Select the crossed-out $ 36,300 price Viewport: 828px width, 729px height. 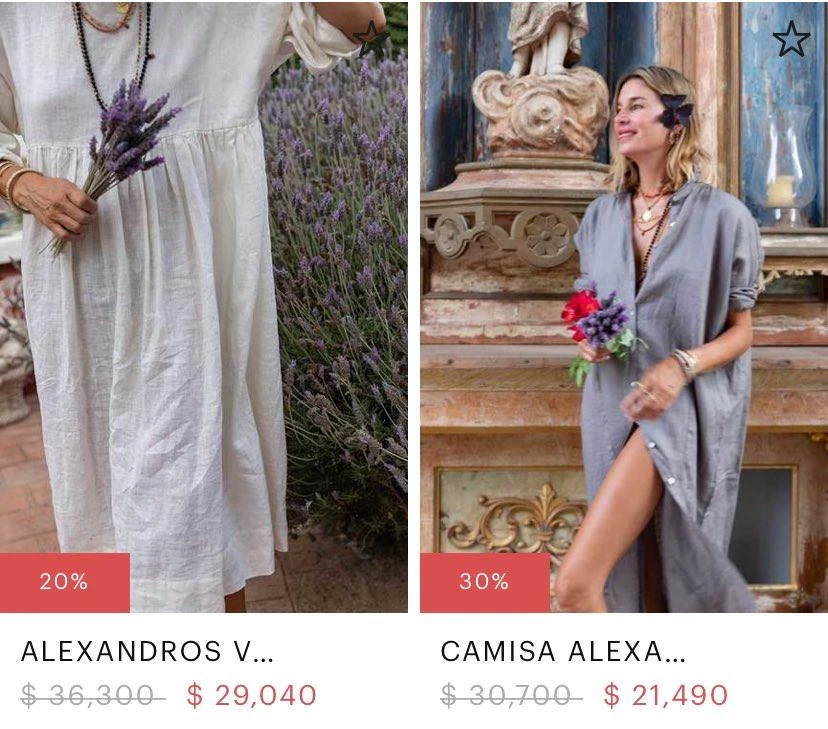click(93, 695)
